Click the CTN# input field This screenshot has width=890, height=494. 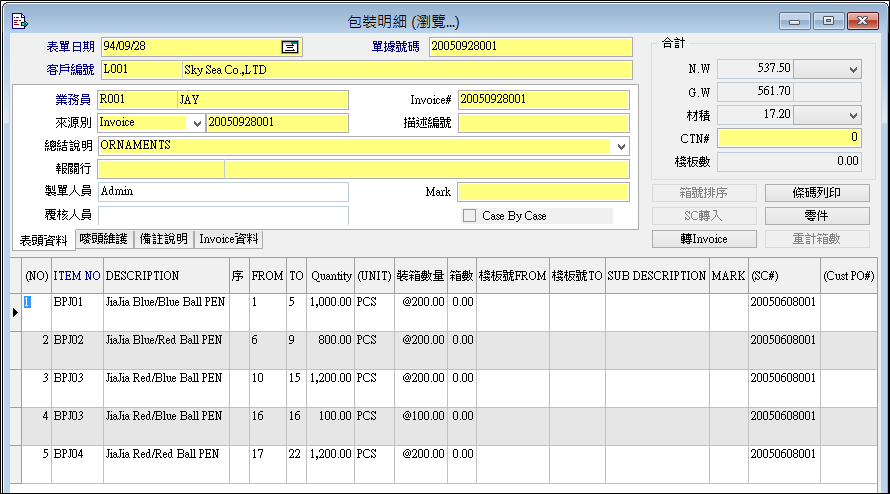coord(788,138)
